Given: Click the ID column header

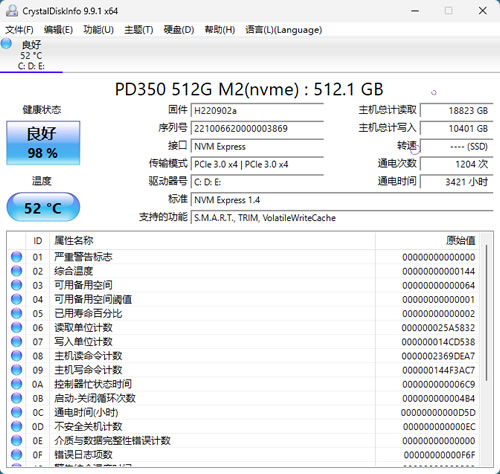Looking at the screenshot, I should pos(38,241).
